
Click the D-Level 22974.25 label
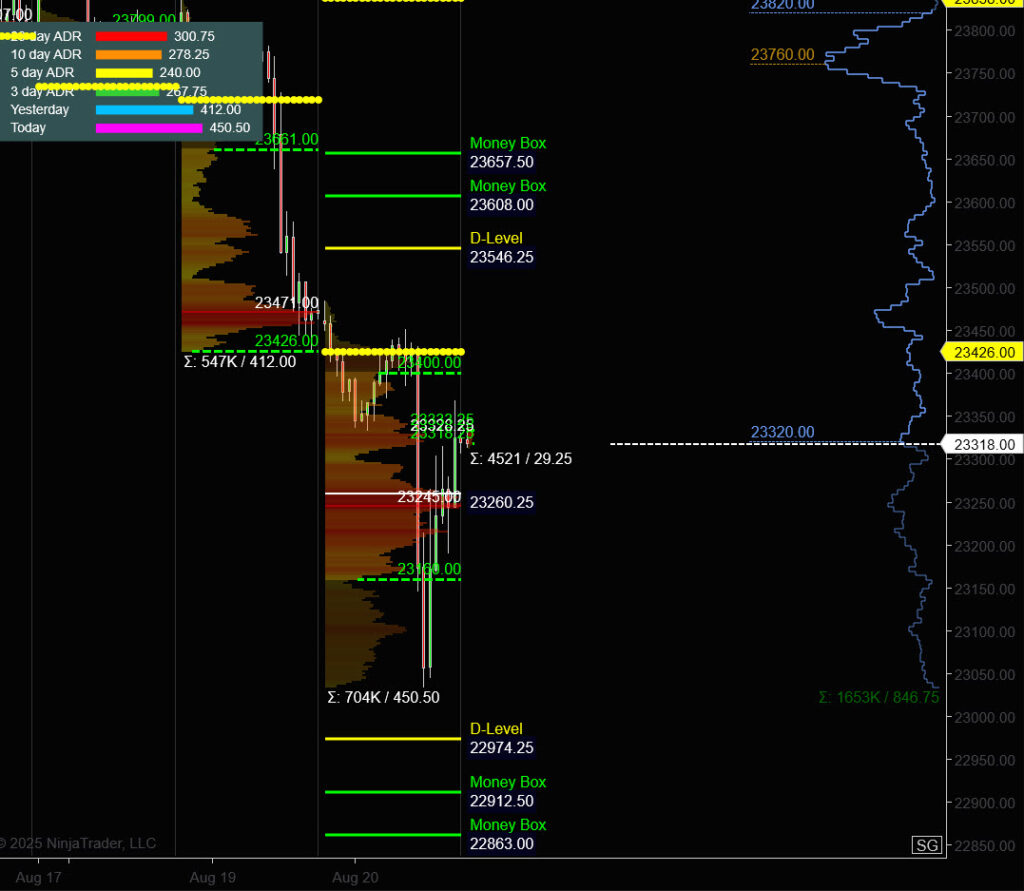(x=501, y=739)
